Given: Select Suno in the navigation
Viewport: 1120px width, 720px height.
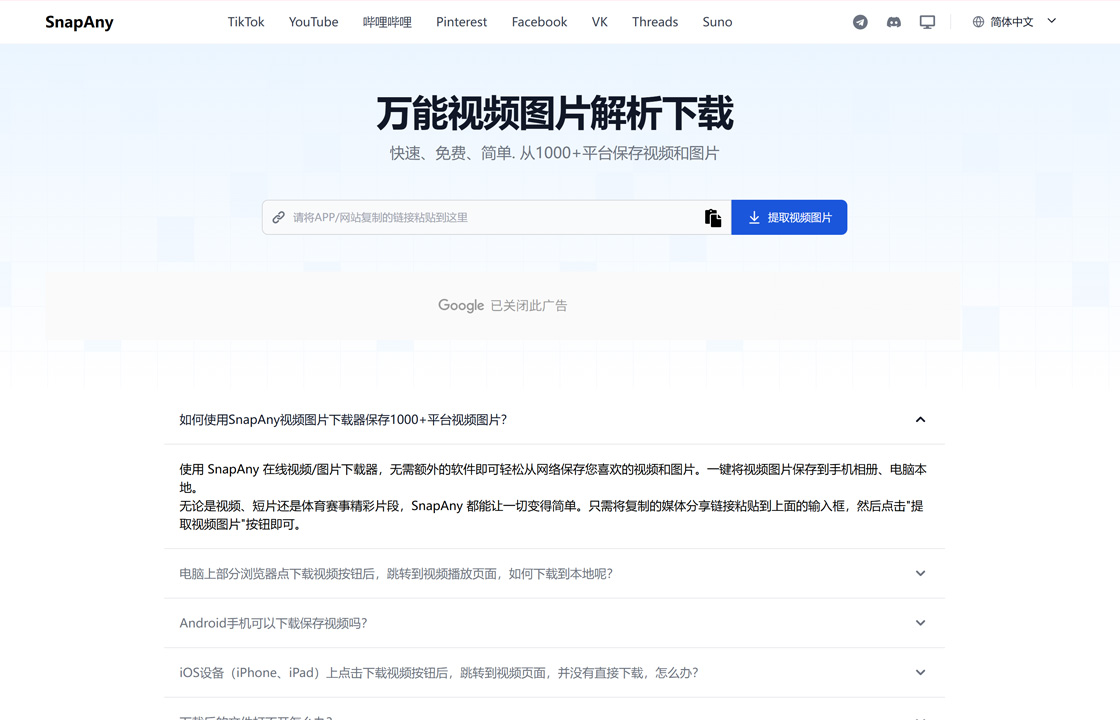Looking at the screenshot, I should coord(717,22).
